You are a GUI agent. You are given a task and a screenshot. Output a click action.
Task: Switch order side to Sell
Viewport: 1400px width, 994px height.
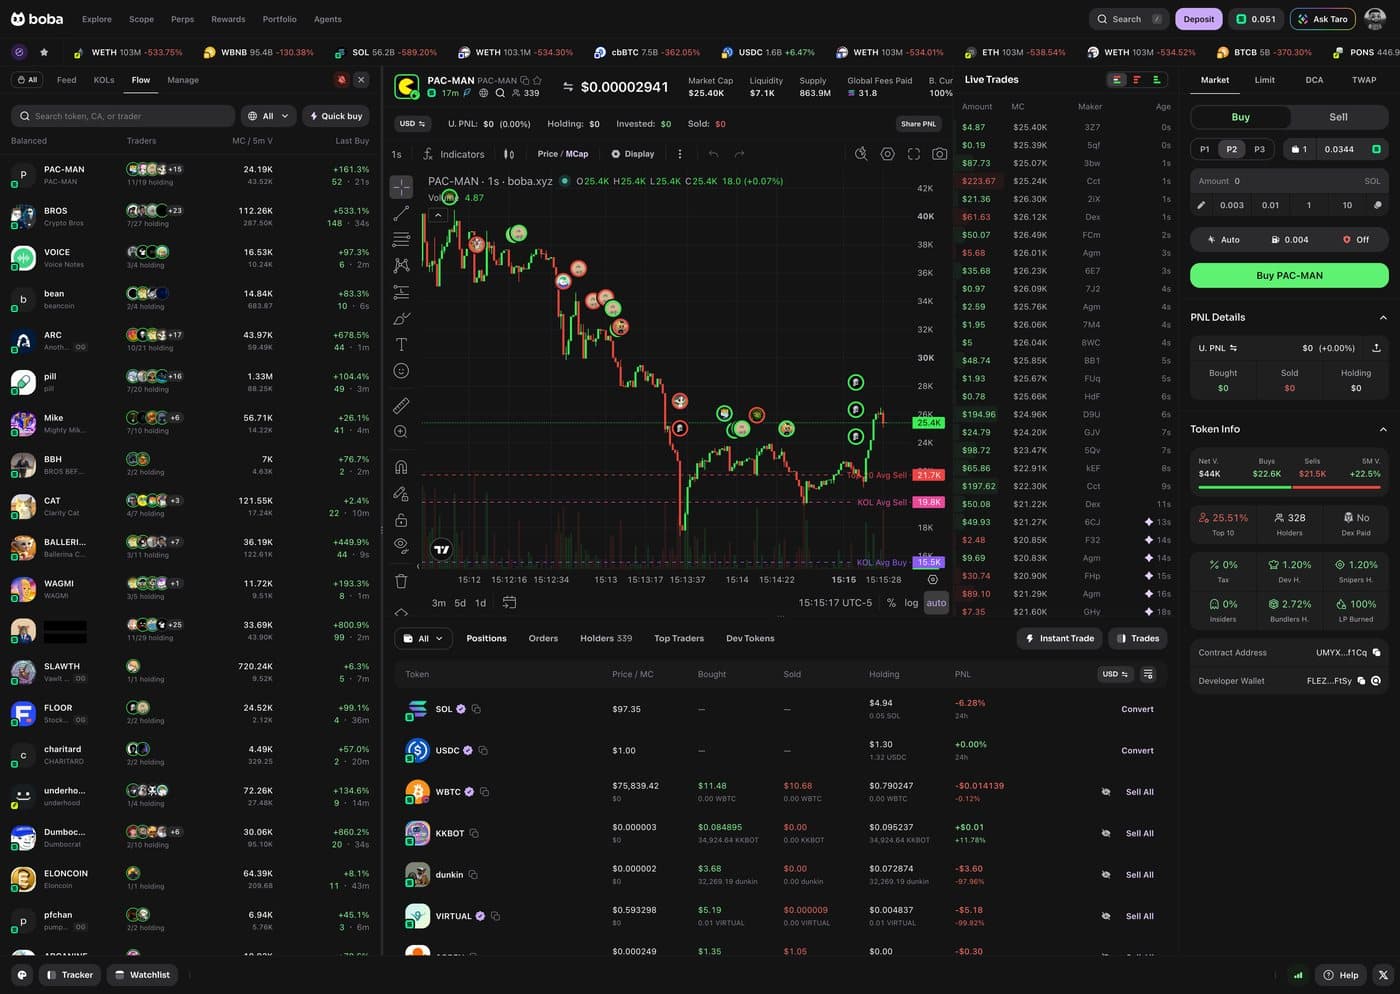(x=1338, y=117)
